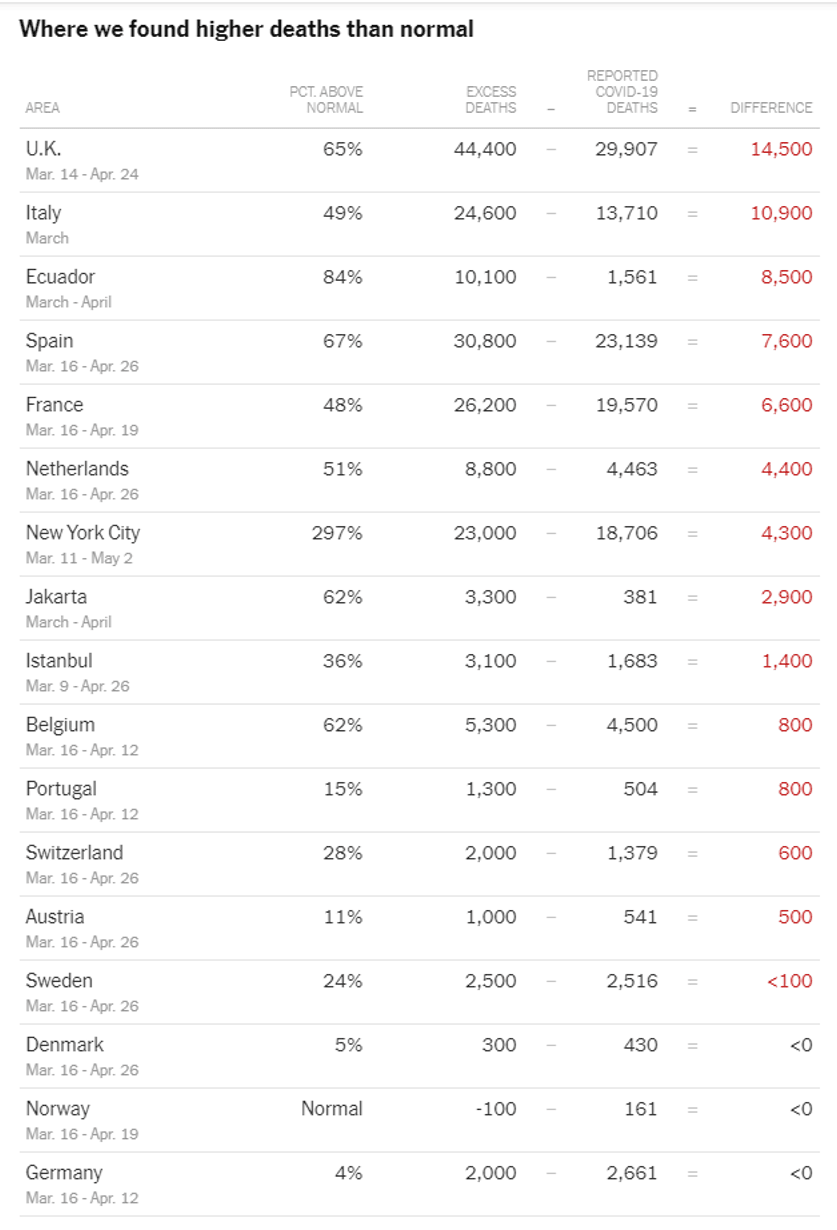Select the 'Mar. 16 - Apr. 26' date under Netherlands
The image size is (837, 1230).
(82, 494)
